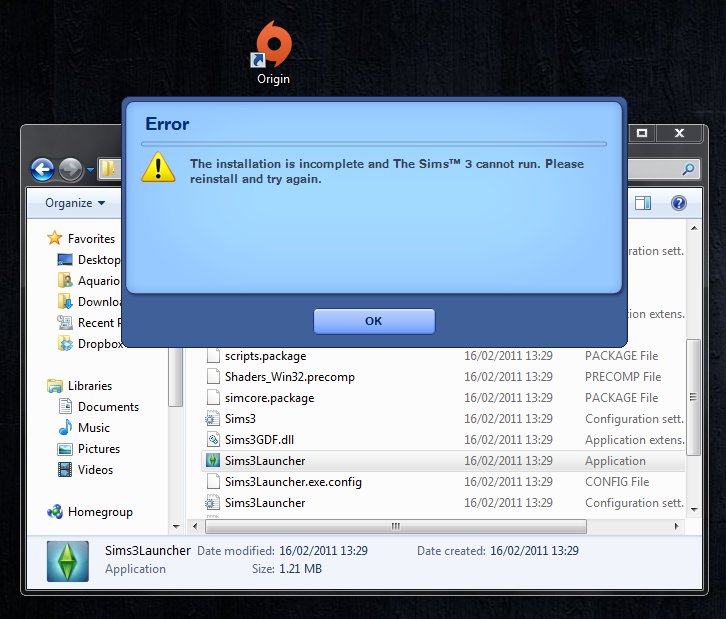
Task: Open the Pictures library
Action: click(x=99, y=449)
